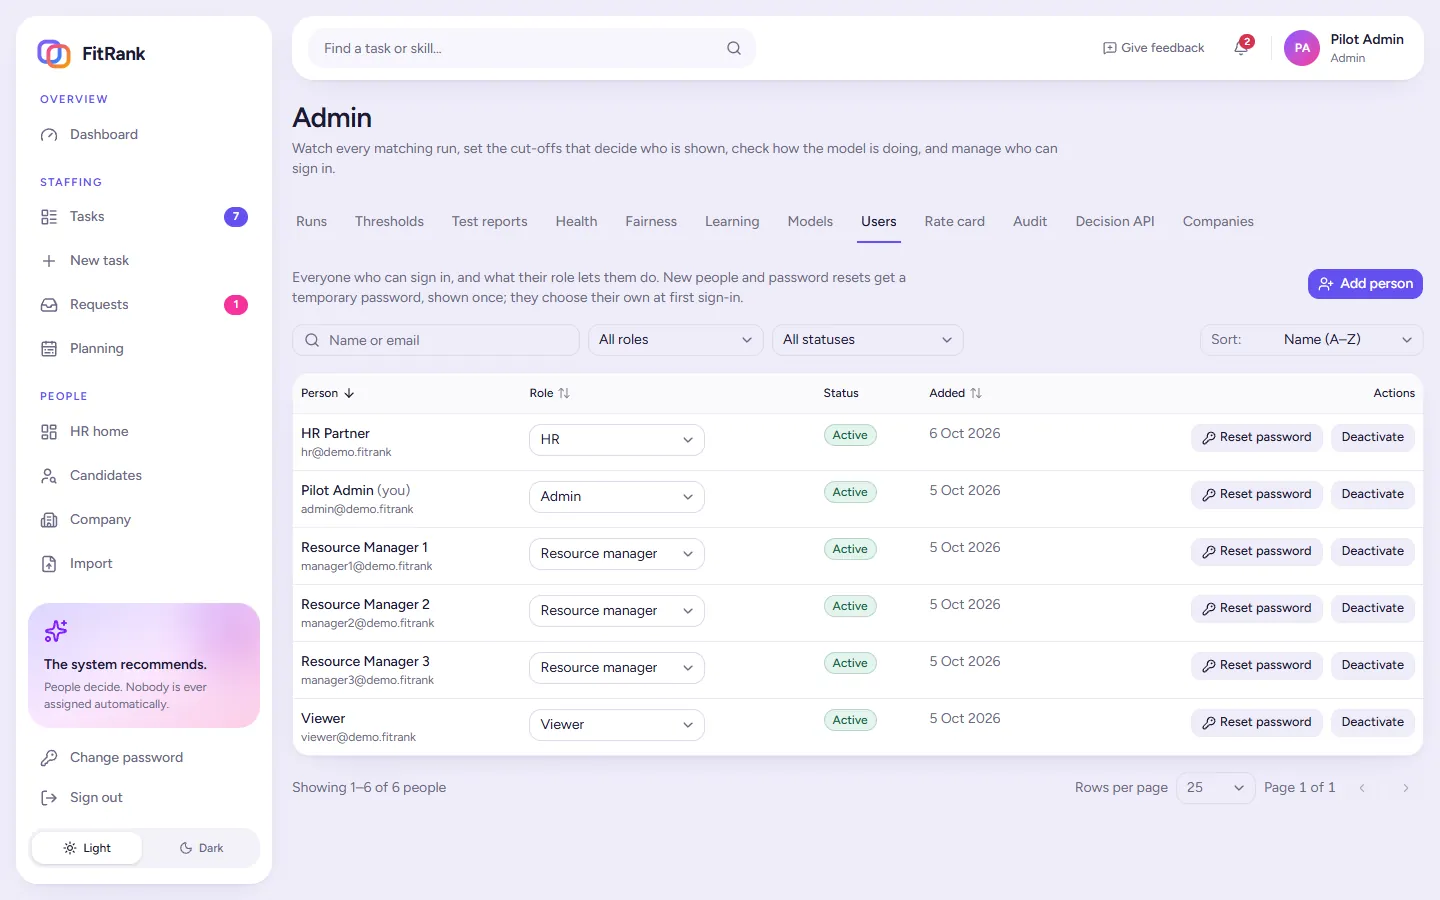Screen dimensions: 1440x900
Task: Deactivate the Resource Manager 3 user
Action: (1372, 665)
